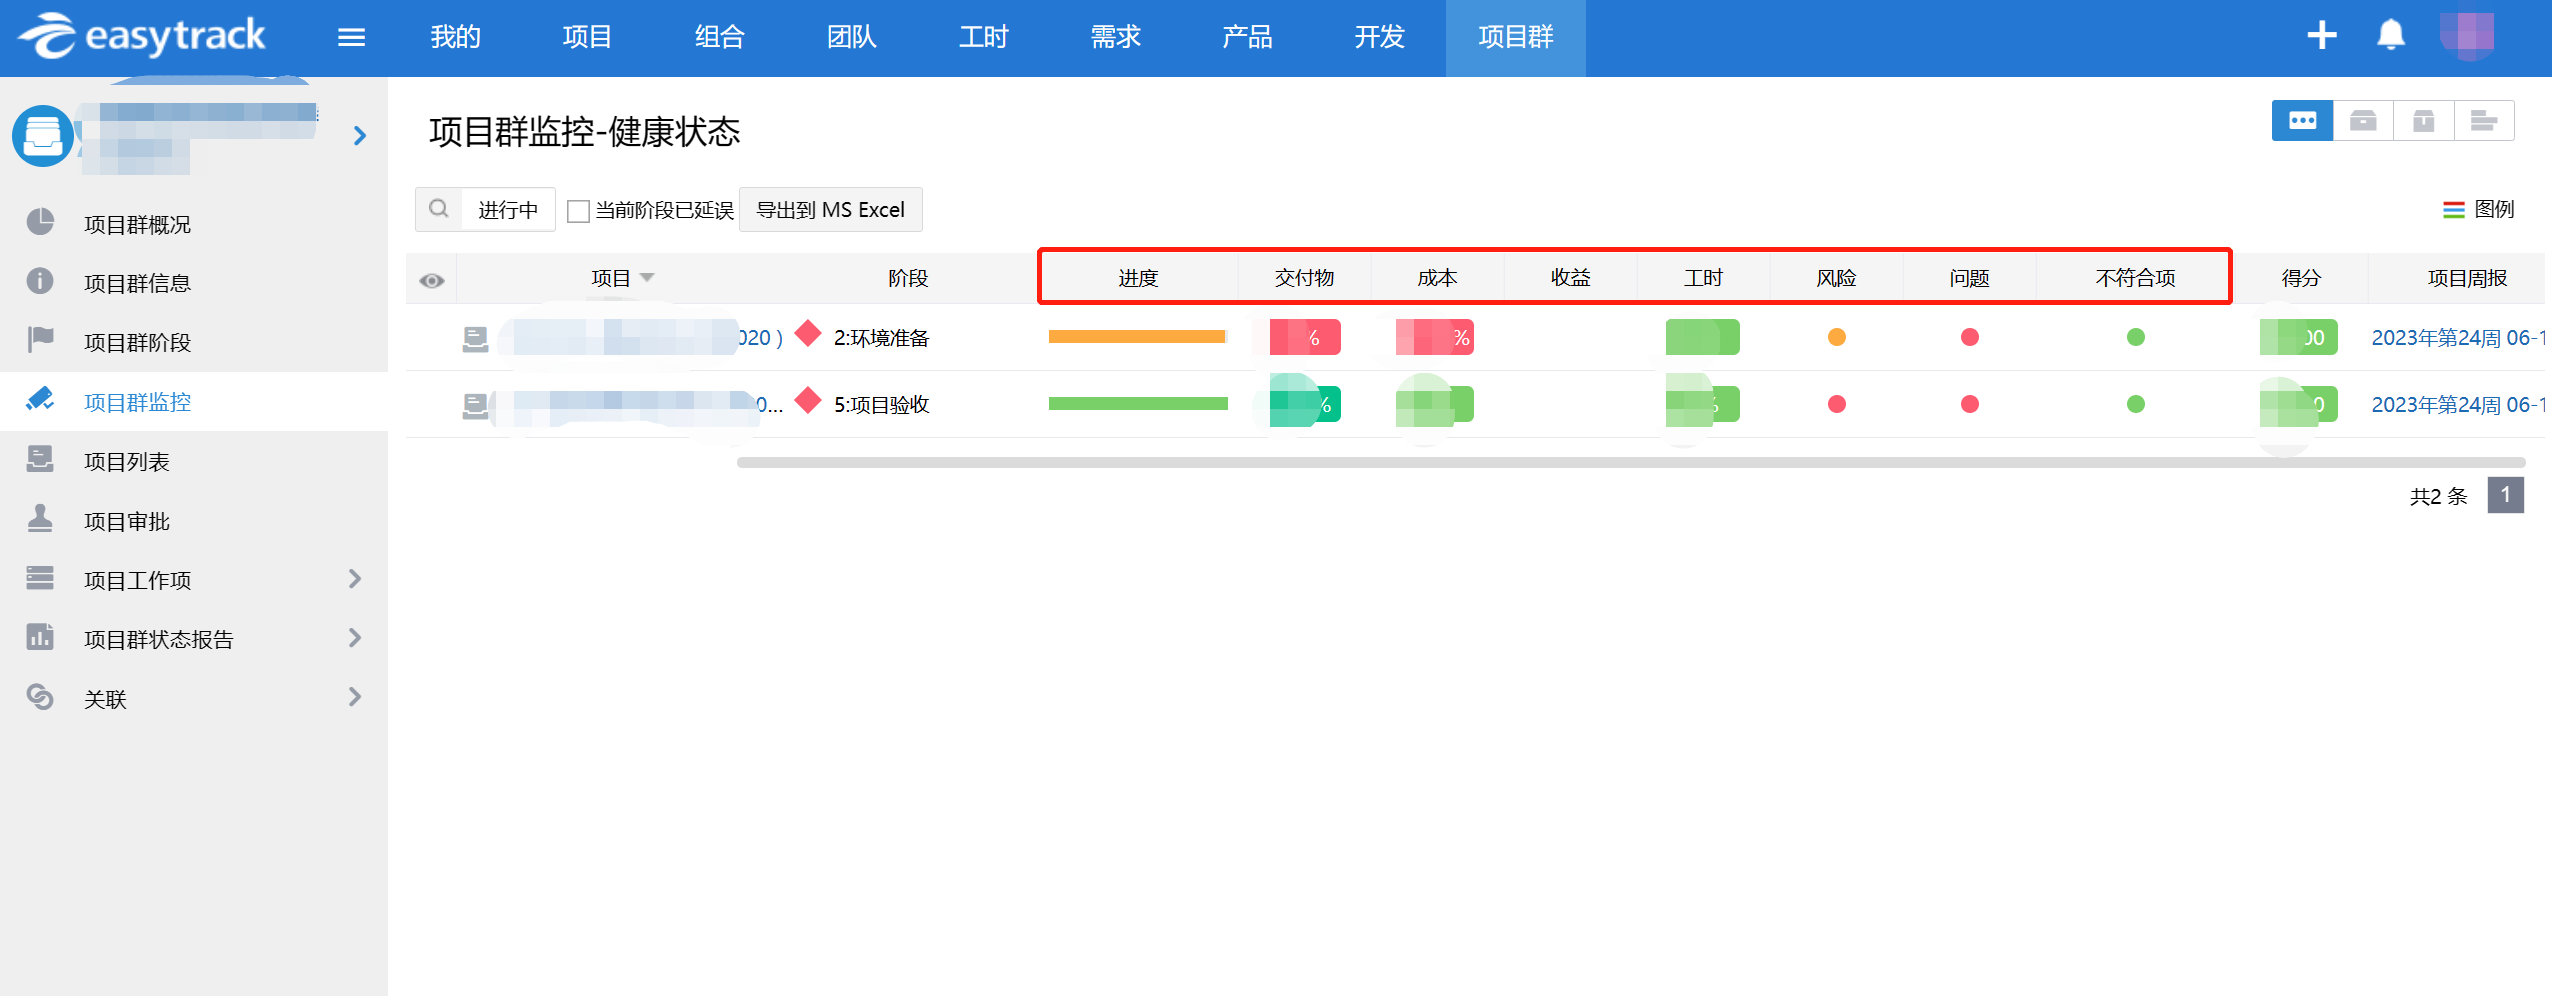Expand the 项目工作项 submenu
The width and height of the screenshot is (2552, 996).
[355, 579]
